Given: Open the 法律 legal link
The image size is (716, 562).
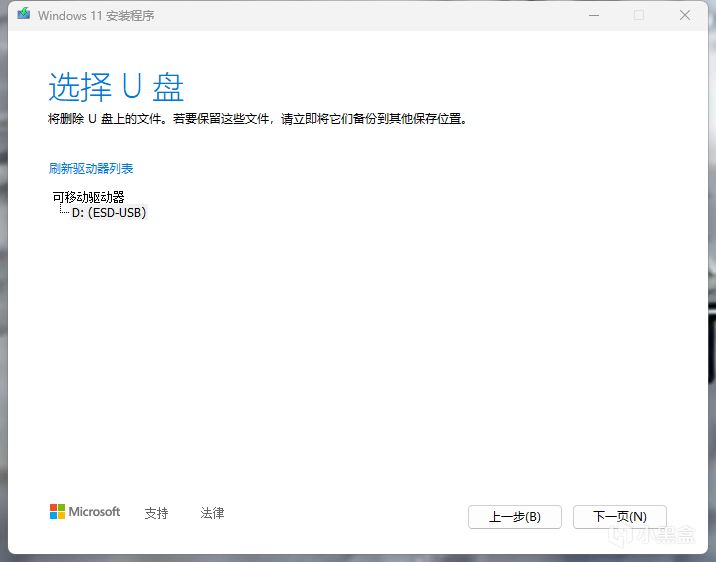Looking at the screenshot, I should point(212,513).
